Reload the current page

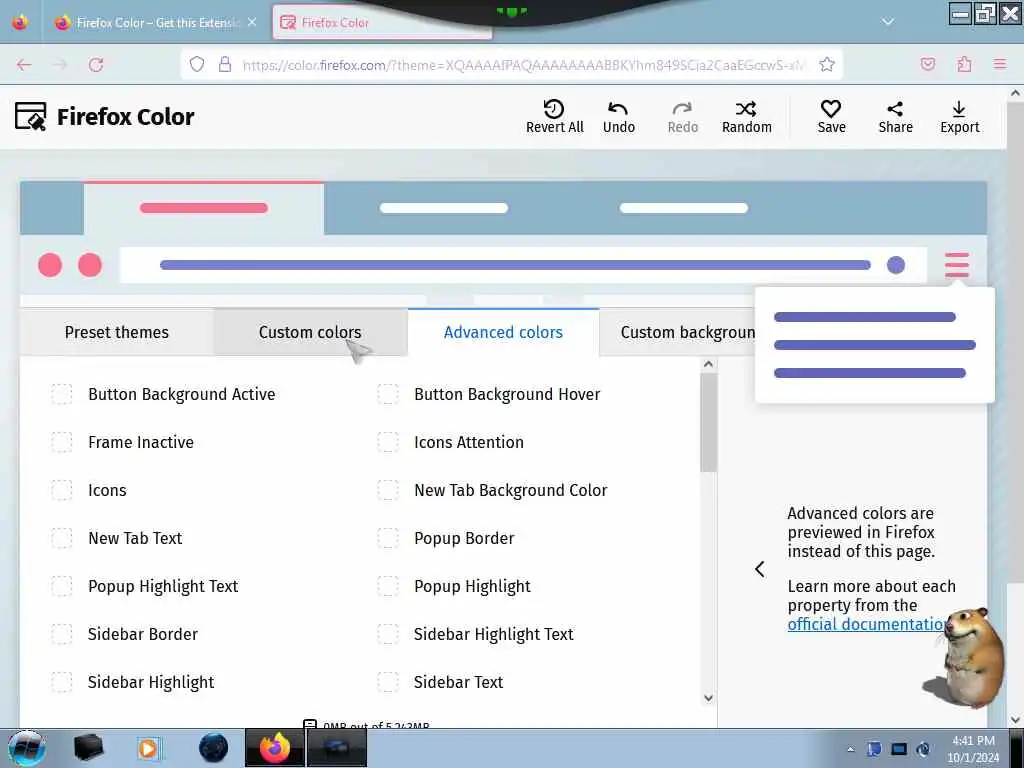click(96, 64)
